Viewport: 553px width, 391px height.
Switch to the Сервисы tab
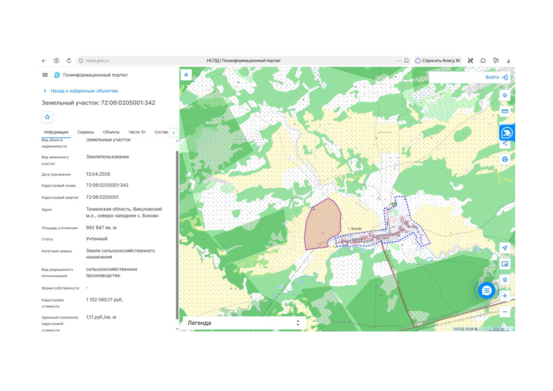click(86, 132)
